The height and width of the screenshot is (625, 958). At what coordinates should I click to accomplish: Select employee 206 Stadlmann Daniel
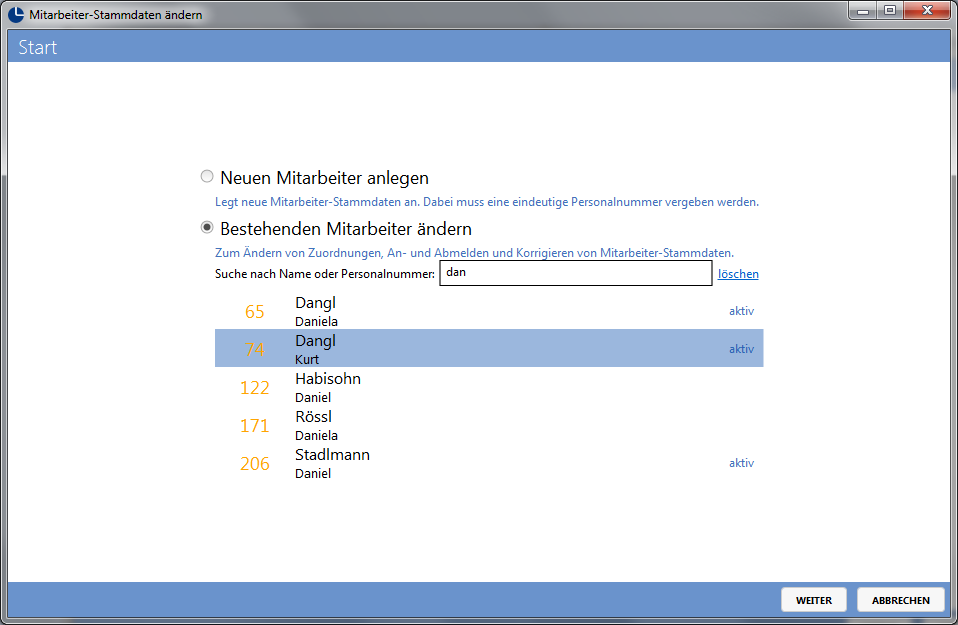[x=489, y=462]
